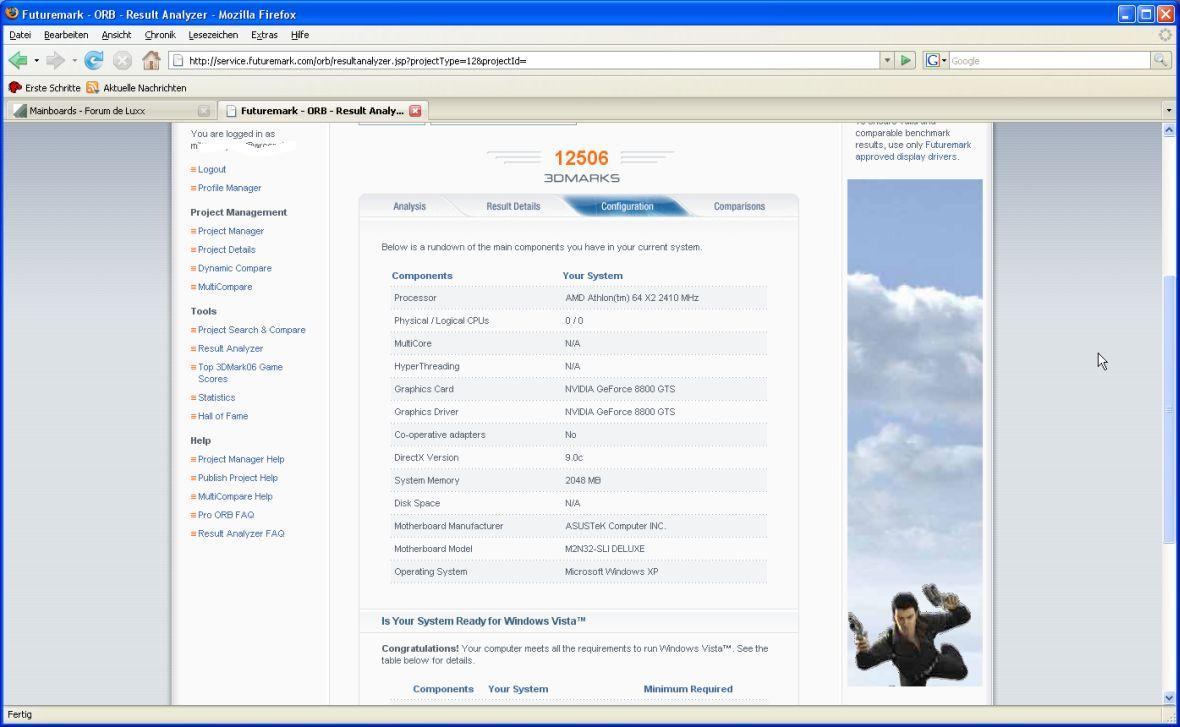This screenshot has width=1180, height=727.
Task: Click the sky banner advertisement image
Action: tap(914, 433)
